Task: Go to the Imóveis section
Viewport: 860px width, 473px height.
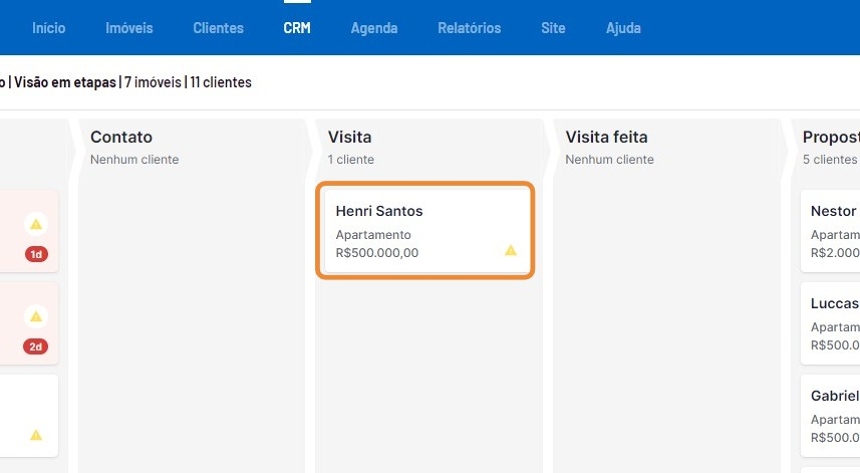Action: pos(129,28)
